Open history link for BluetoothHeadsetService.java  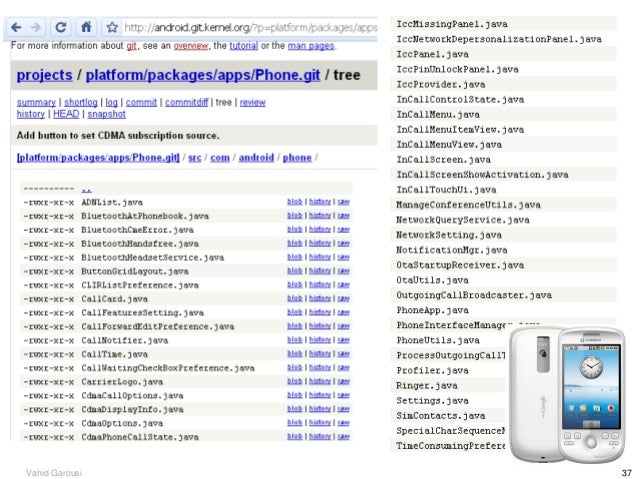(320, 257)
